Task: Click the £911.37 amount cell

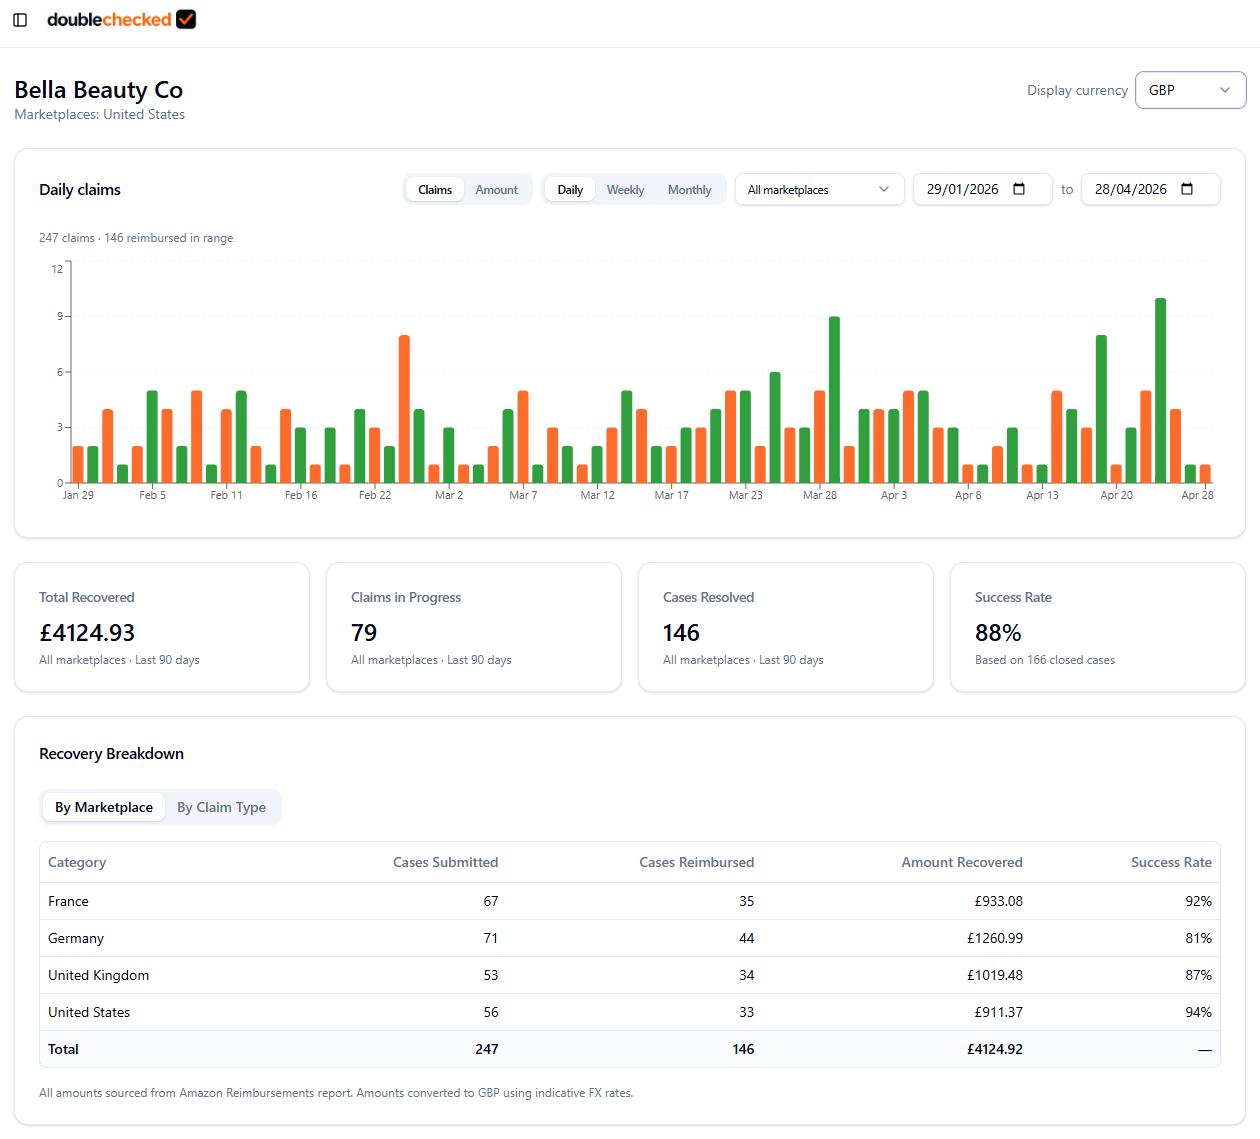Action: click(x=998, y=1012)
